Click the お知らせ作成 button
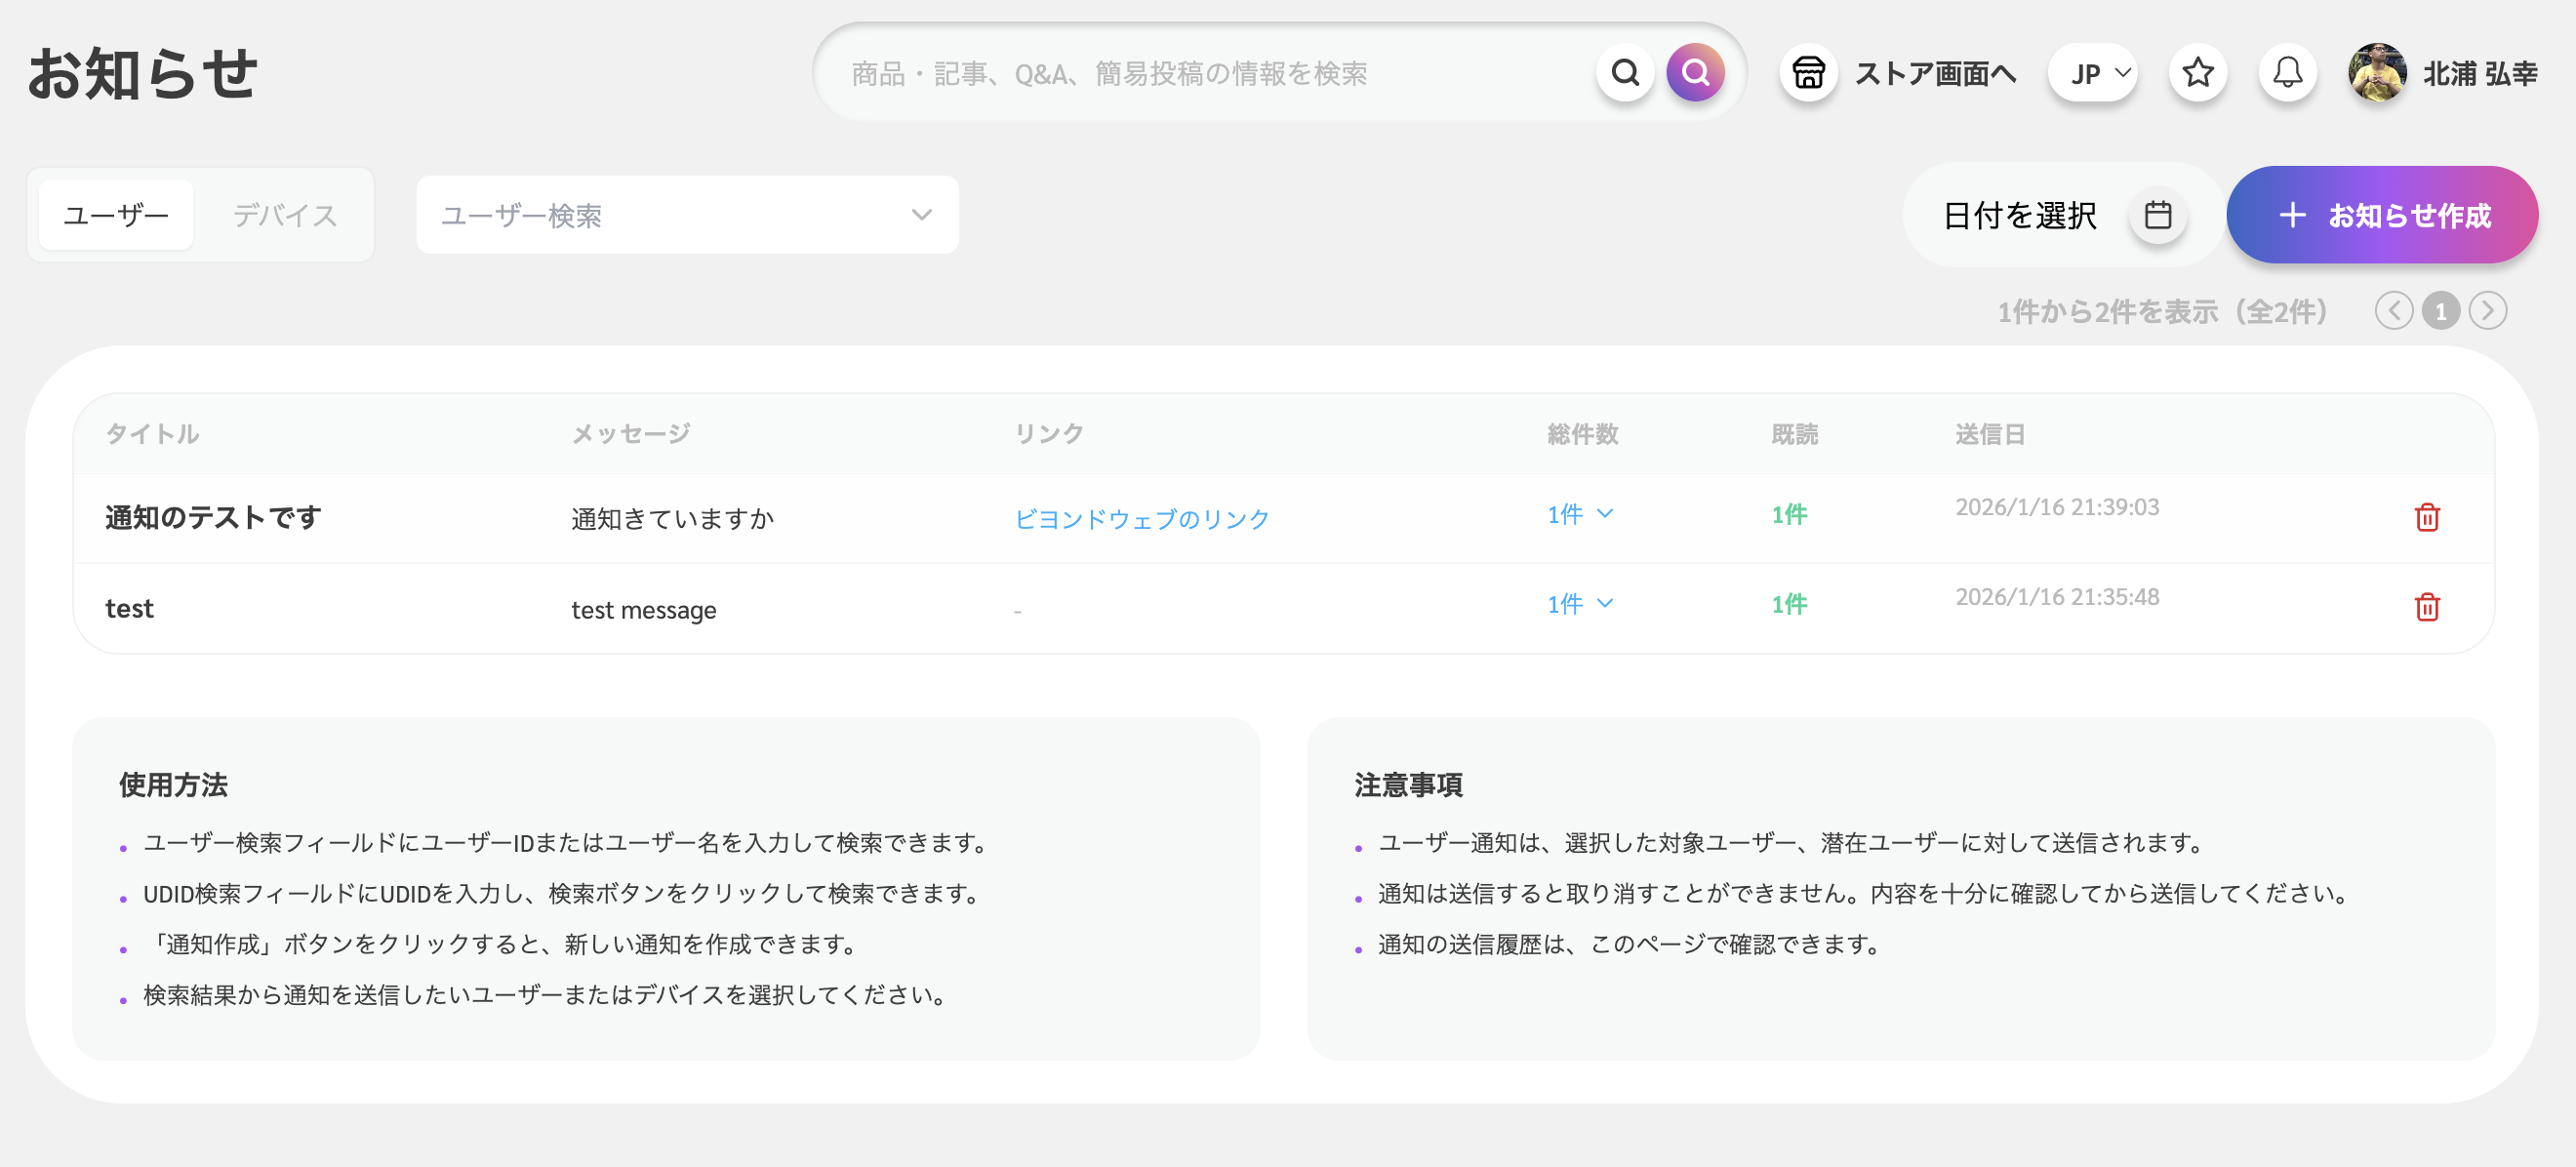This screenshot has height=1167, width=2576. pos(2381,214)
